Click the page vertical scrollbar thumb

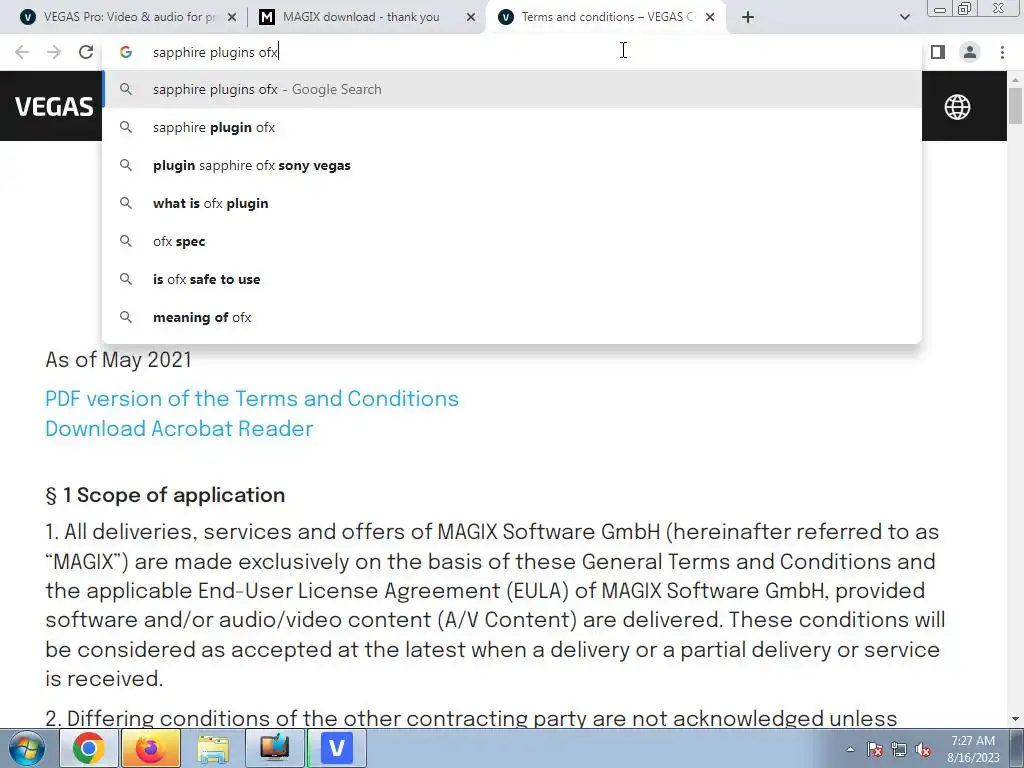pos(1015,104)
